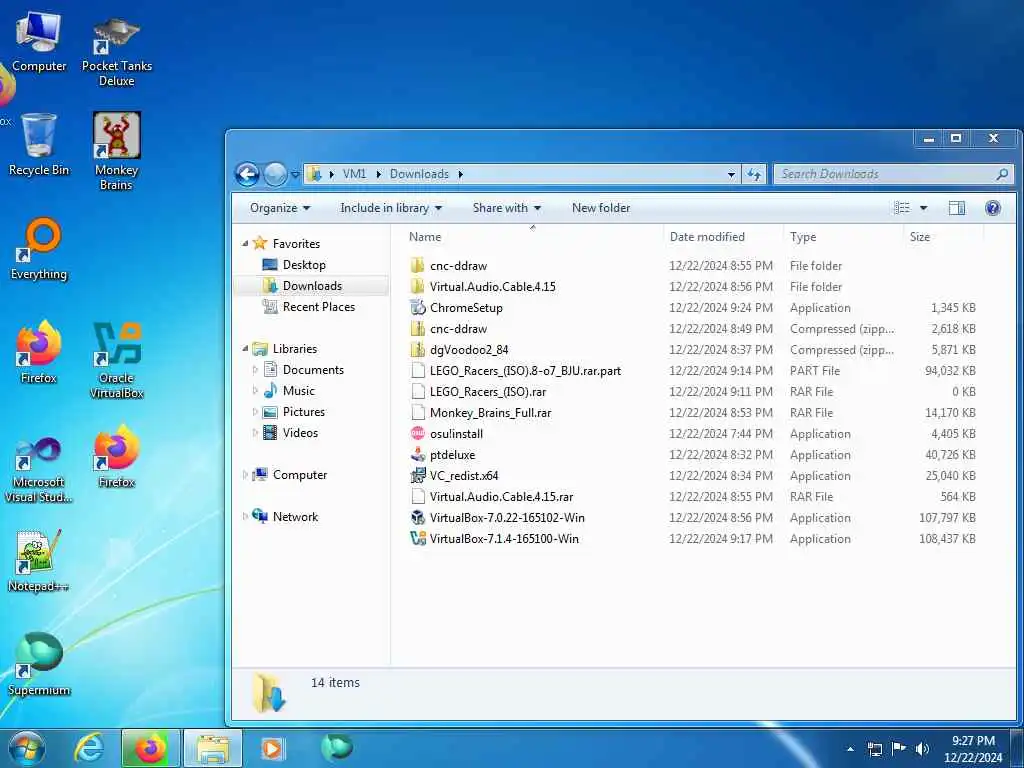Expand the Computer tree node
Screen dimensions: 1024x768
pyautogui.click(x=246, y=475)
